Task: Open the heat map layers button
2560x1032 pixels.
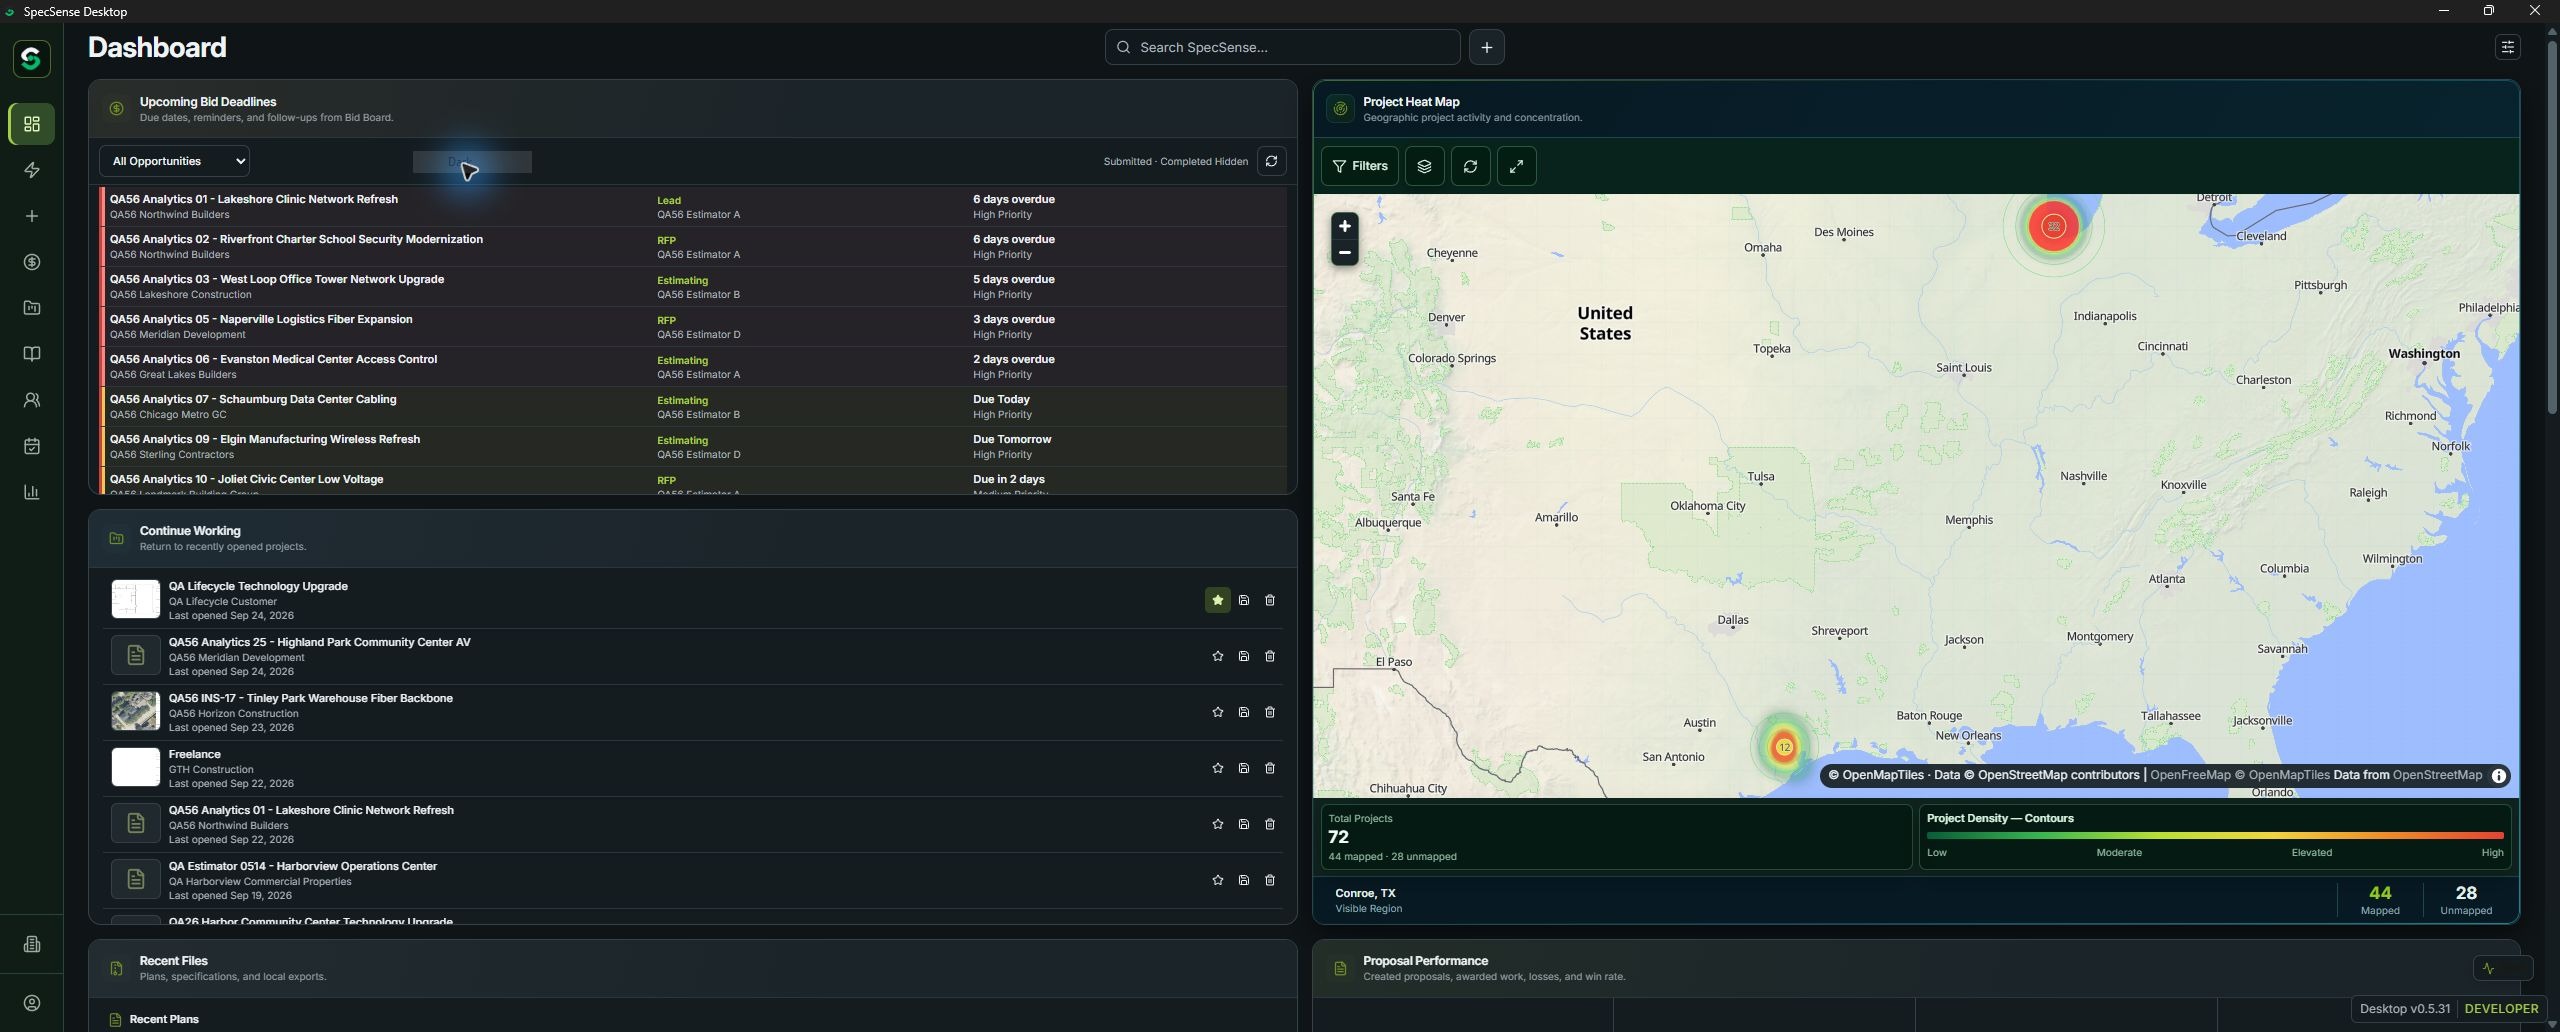Action: pos(1424,166)
